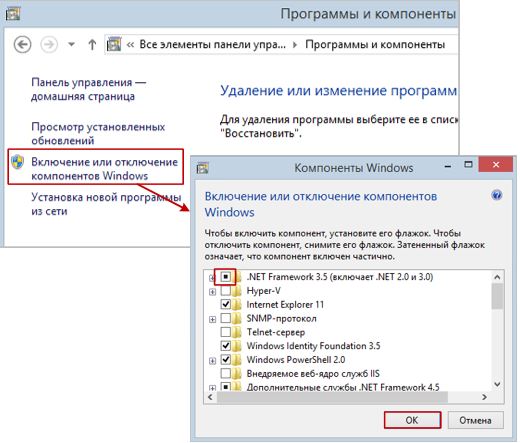The width and height of the screenshot is (520, 443).
Task: Enable the Hyper-V checkbox
Action: pyautogui.click(x=226, y=291)
